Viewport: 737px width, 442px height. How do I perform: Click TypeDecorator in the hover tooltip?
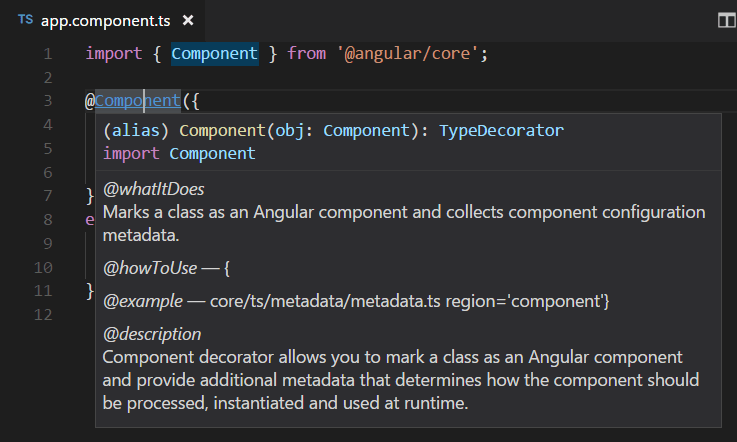click(501, 130)
